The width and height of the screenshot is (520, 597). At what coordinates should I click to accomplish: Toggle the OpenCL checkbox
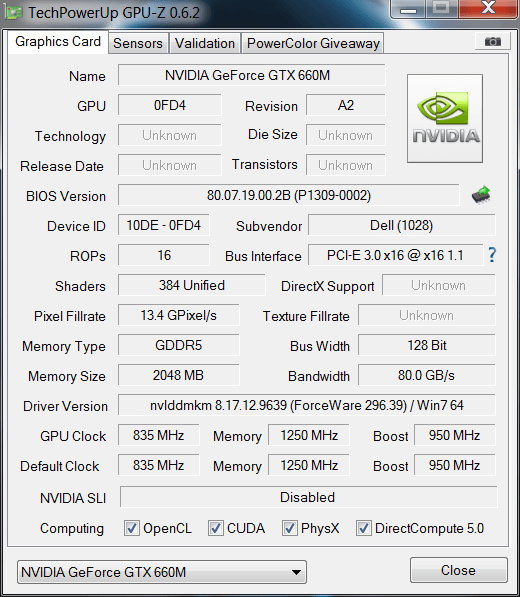[x=131, y=528]
